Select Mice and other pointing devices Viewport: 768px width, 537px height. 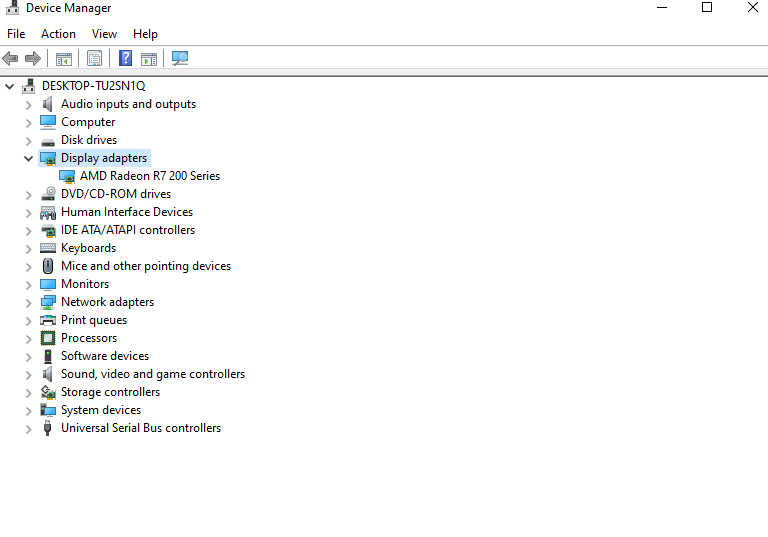tap(145, 266)
